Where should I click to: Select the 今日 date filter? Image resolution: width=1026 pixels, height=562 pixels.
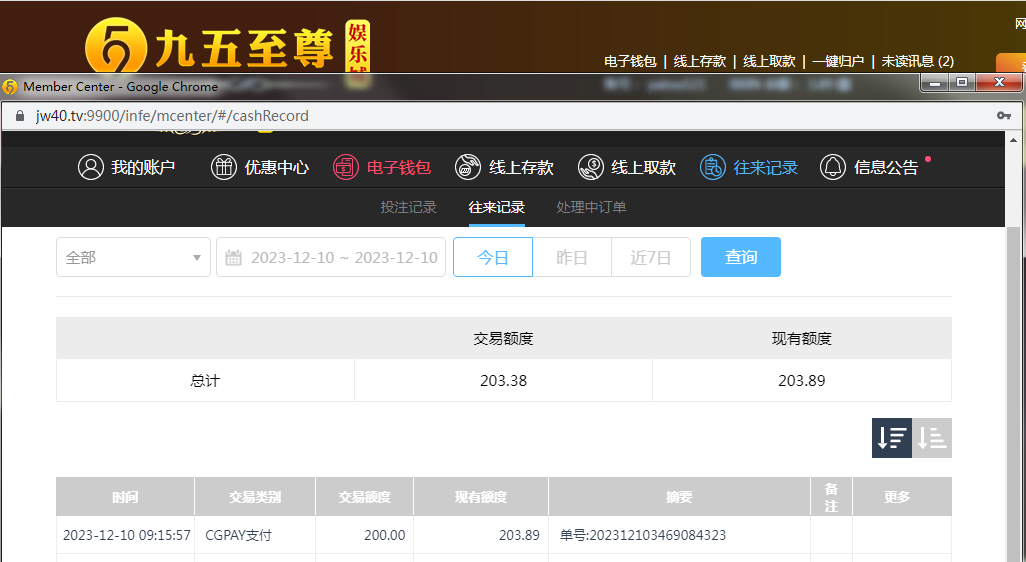tap(493, 257)
